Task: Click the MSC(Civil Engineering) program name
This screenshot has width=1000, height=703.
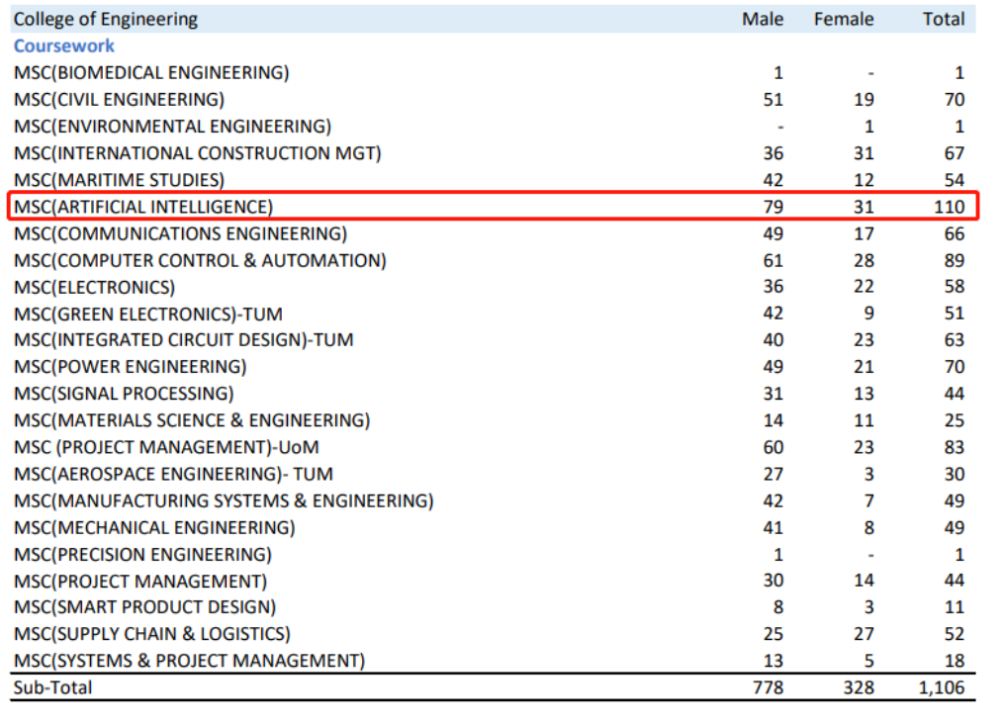Action: coord(119,99)
